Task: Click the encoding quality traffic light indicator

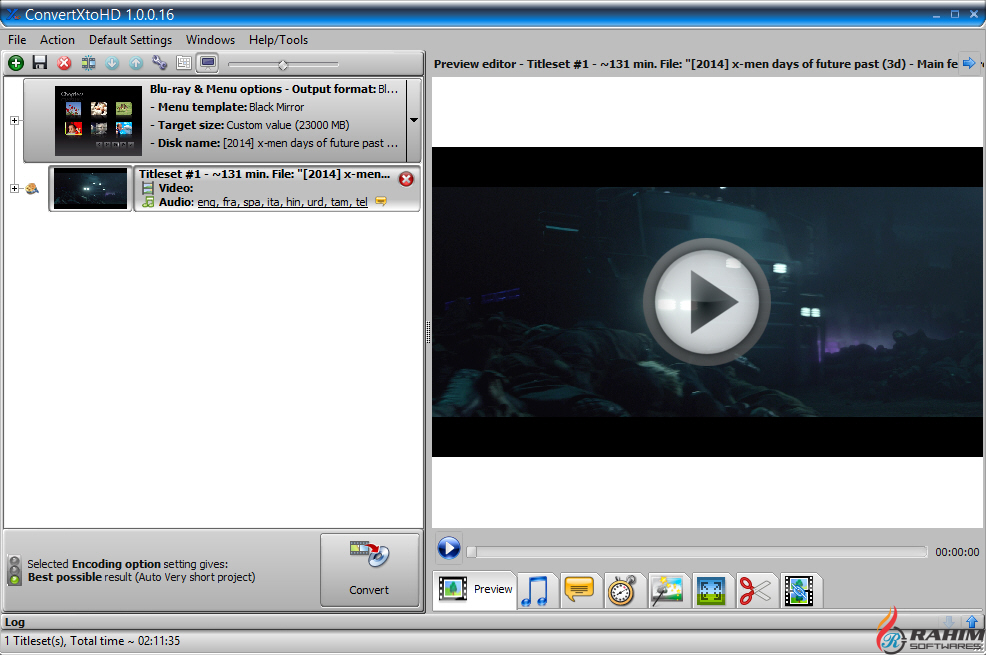Action: [14, 570]
